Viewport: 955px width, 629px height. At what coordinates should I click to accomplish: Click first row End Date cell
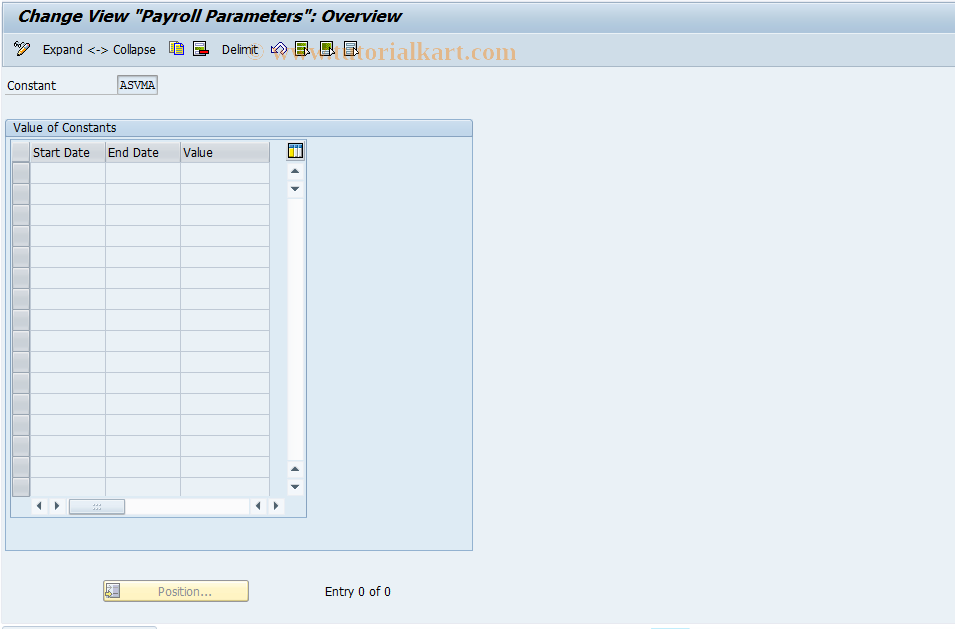(x=143, y=173)
